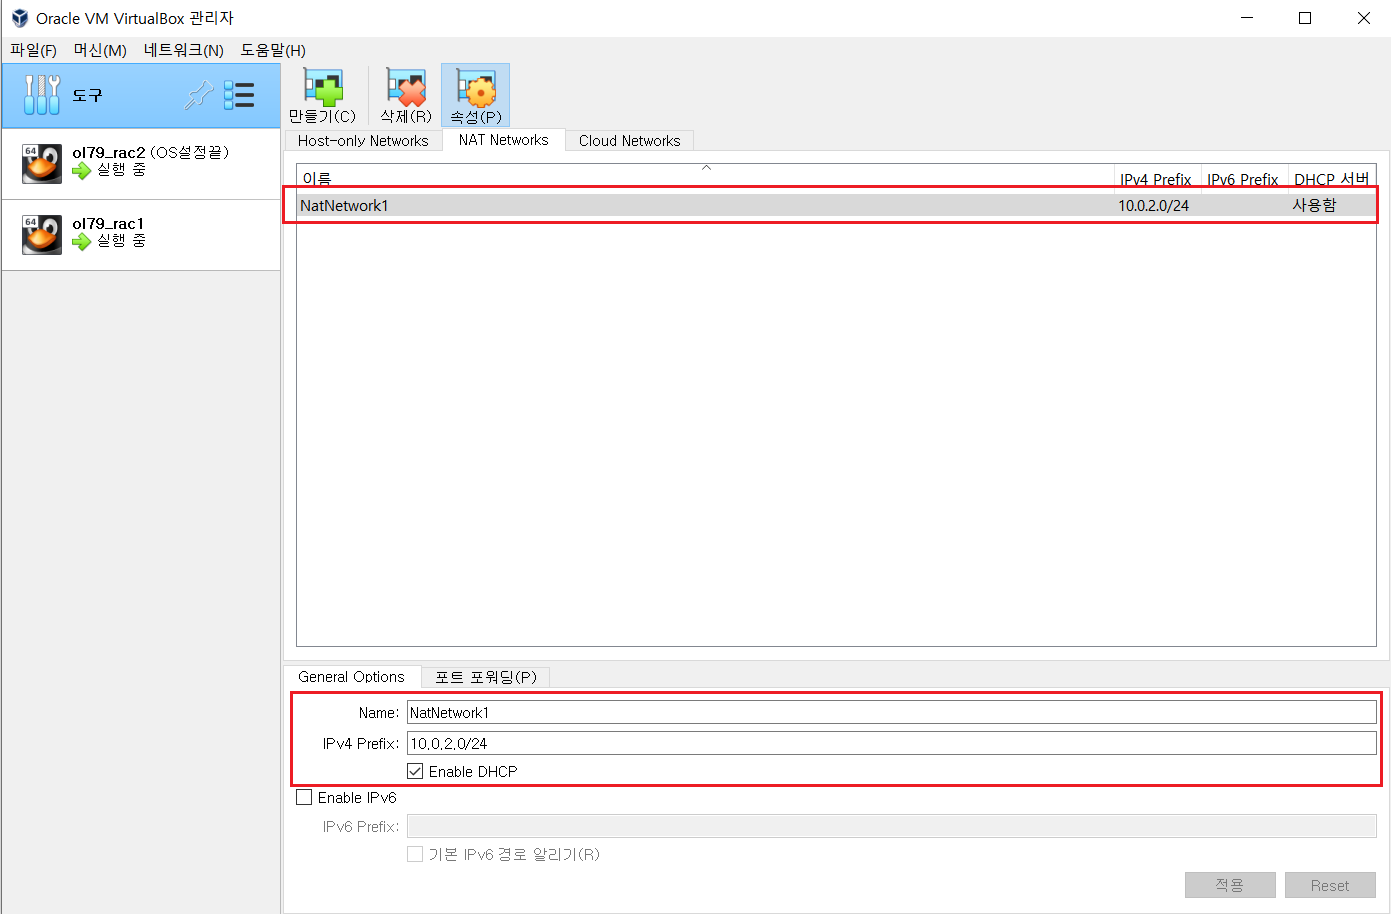Open the Network (네트워크) menu
Image resolution: width=1391 pixels, height=914 pixels.
pos(183,50)
